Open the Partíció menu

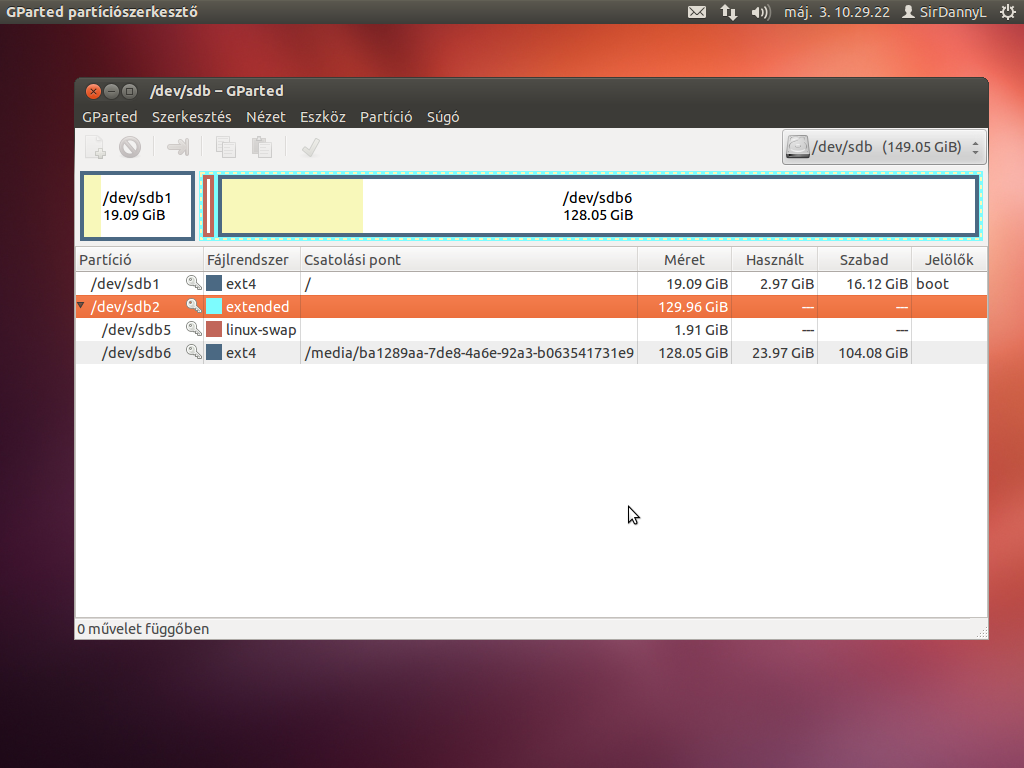coord(386,117)
